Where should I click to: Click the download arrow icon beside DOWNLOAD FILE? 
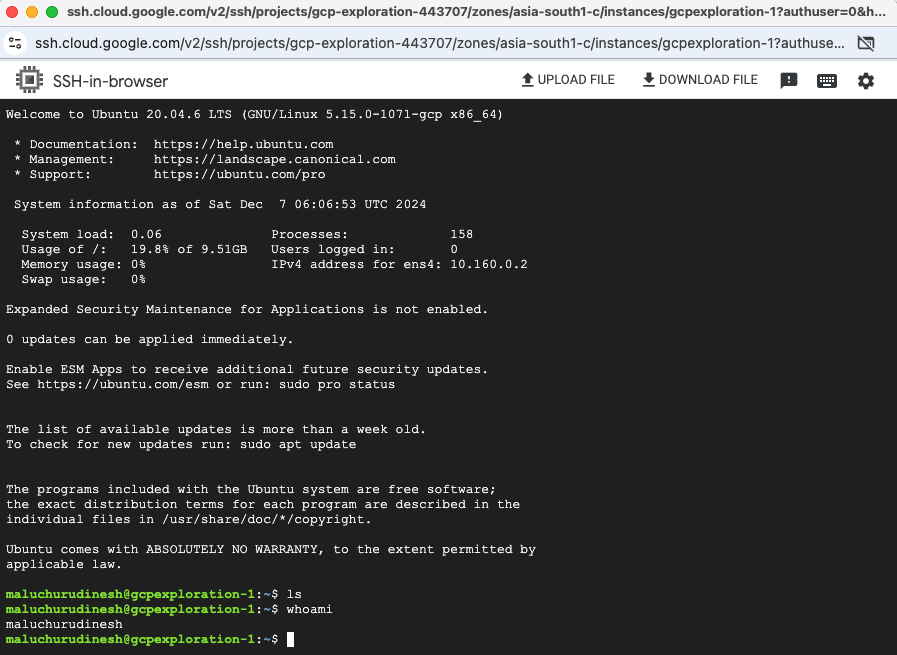[651, 79]
